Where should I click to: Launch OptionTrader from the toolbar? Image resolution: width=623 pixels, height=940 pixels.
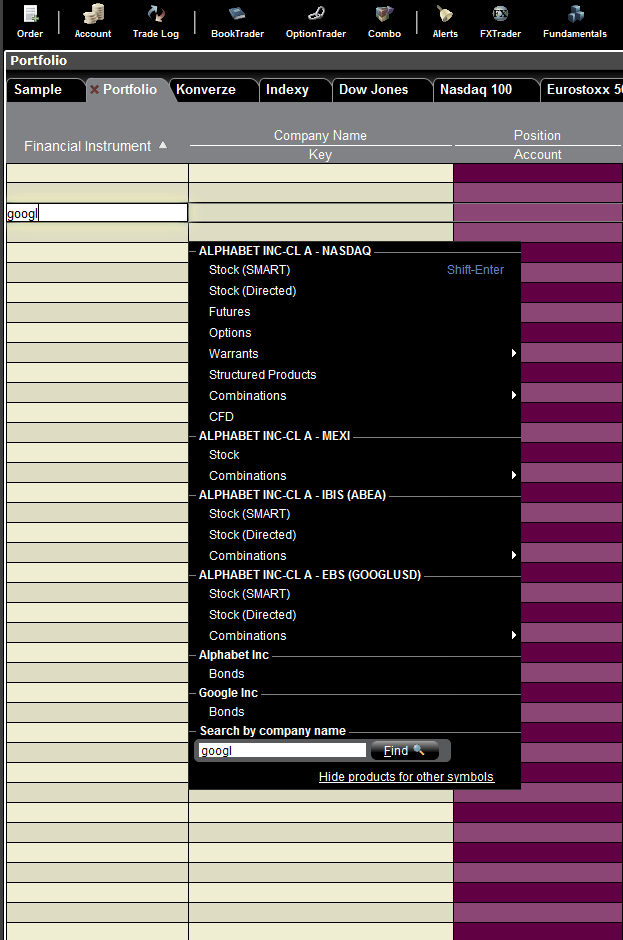(316, 21)
